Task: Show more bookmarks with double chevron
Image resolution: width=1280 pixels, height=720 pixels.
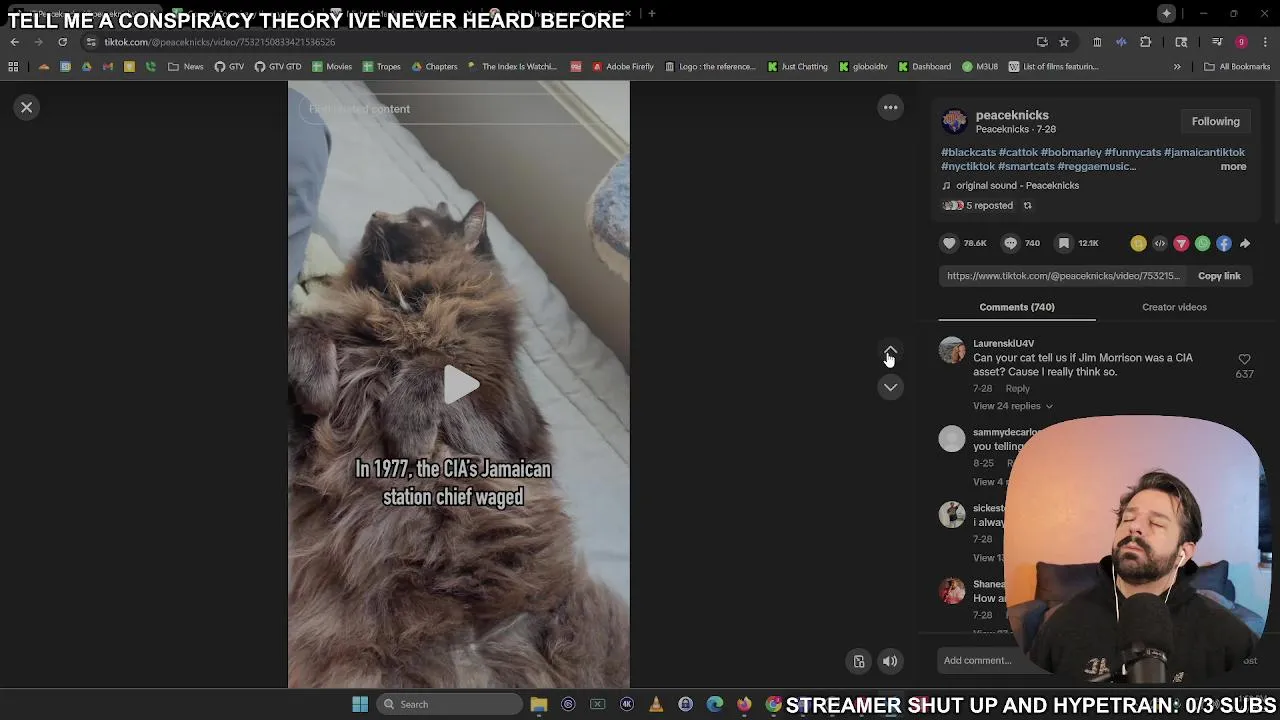Action: click(x=1177, y=67)
